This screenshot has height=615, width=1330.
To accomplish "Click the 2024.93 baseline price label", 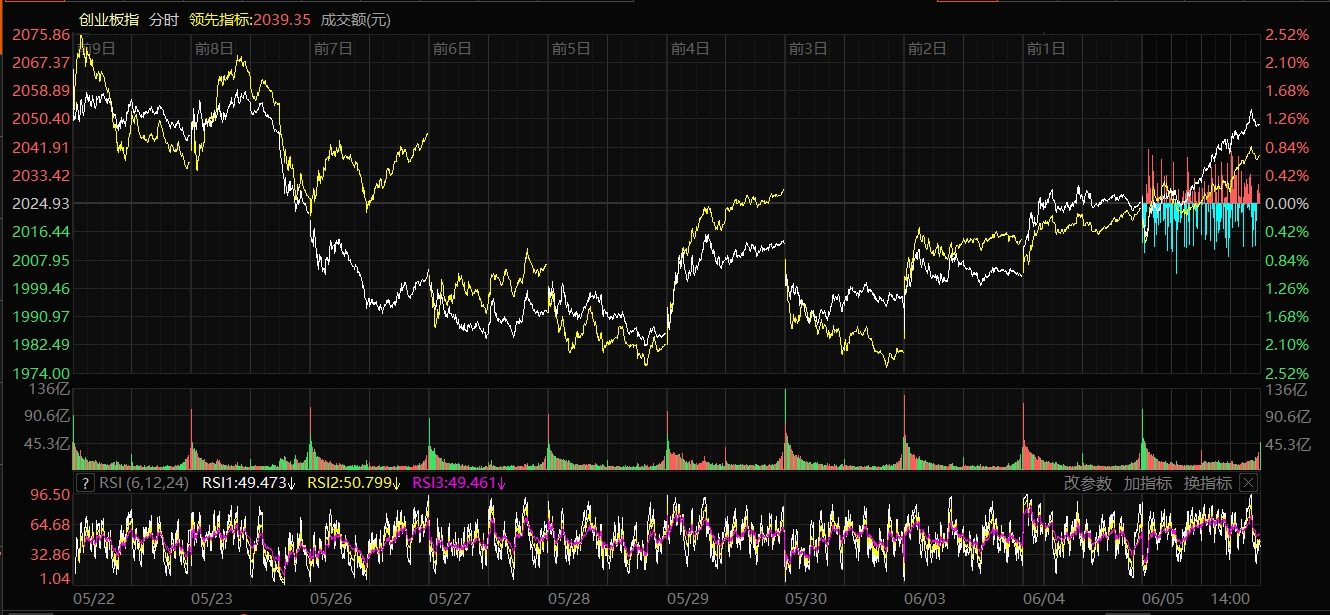I will tap(40, 203).
